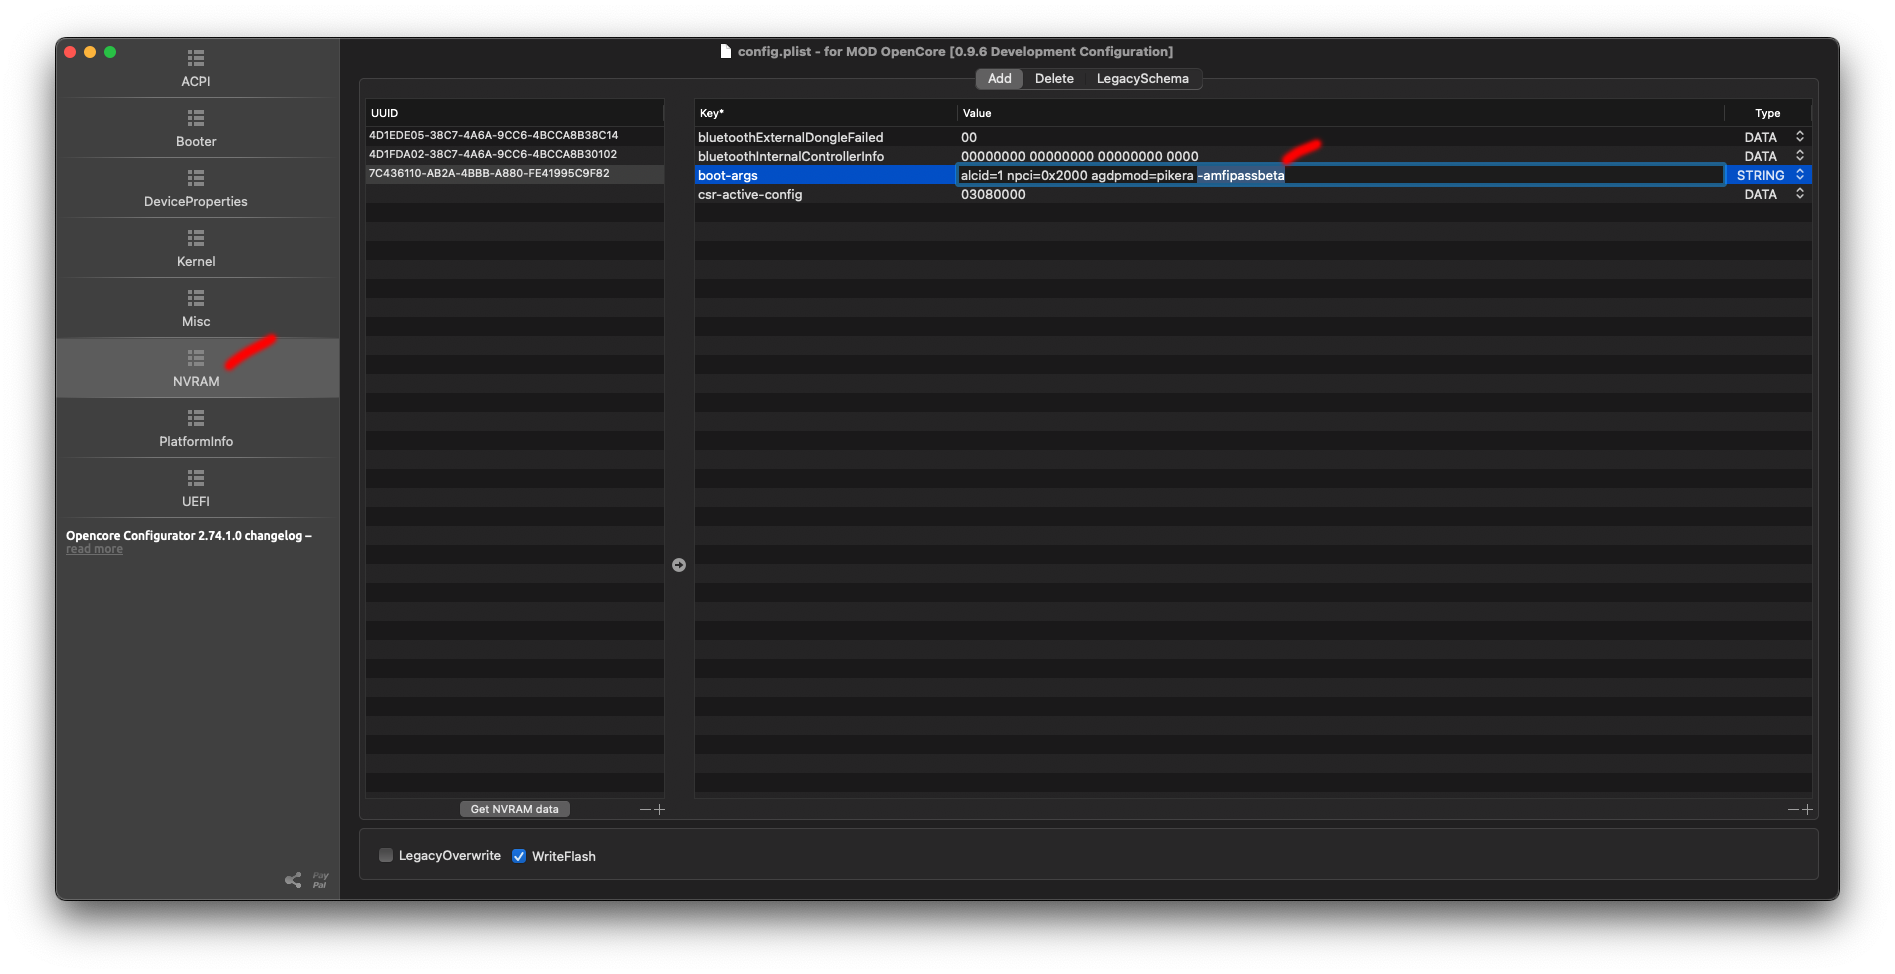Enable the LegacyOverwrite checkbox
This screenshot has width=1895, height=974.
point(385,855)
